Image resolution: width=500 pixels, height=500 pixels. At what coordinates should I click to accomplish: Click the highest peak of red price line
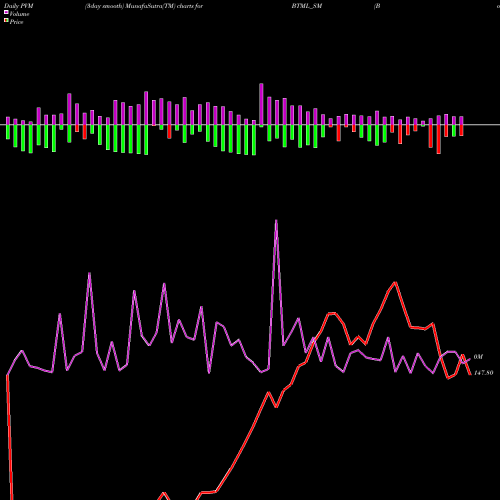tap(395, 283)
